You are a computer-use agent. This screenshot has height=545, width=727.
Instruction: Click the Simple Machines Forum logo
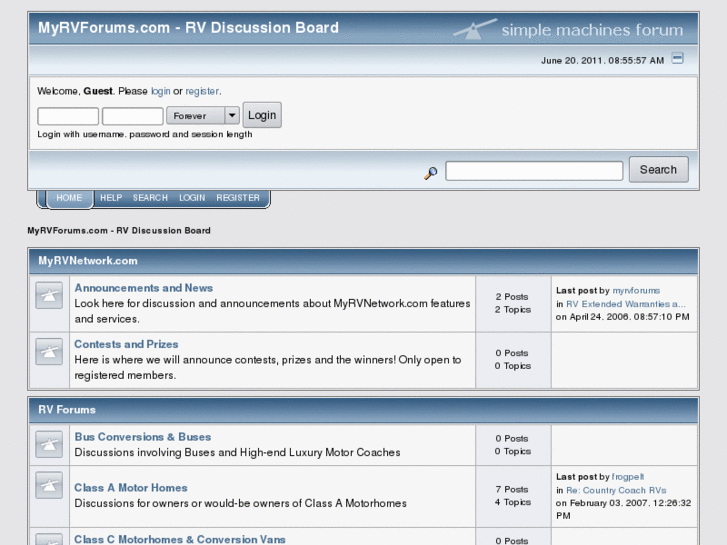click(568, 29)
